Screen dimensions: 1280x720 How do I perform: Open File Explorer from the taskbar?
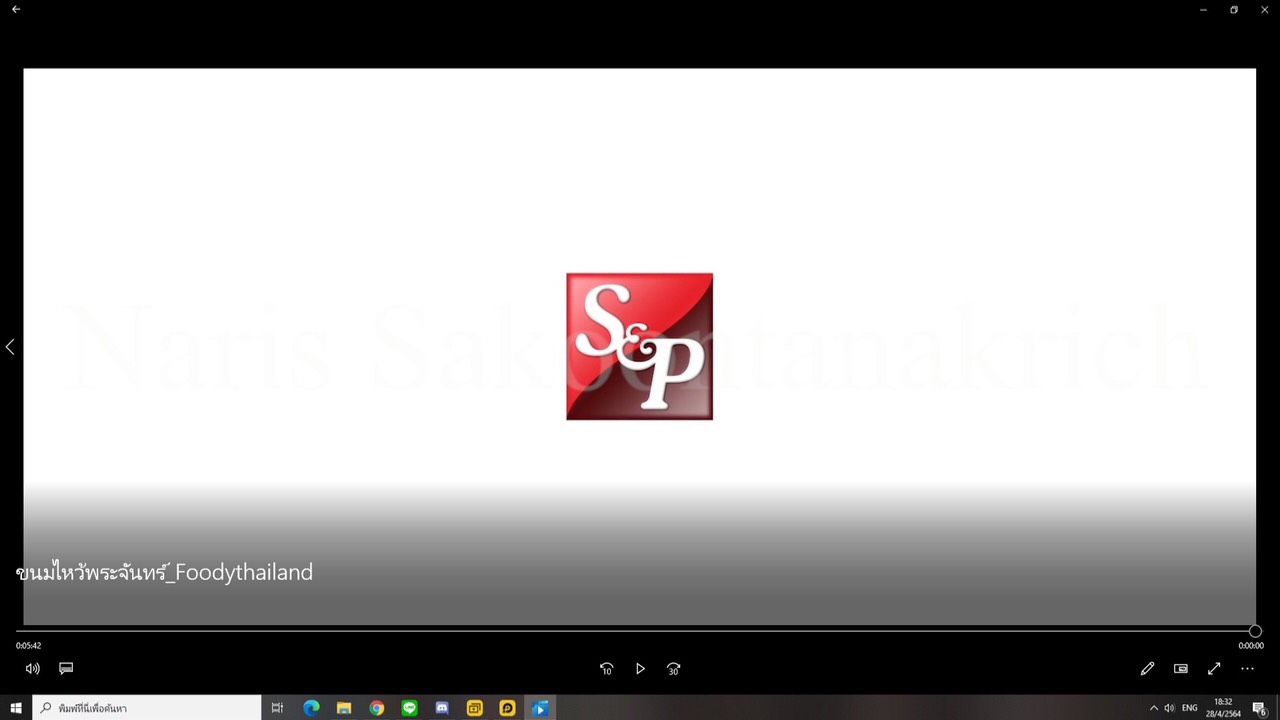(344, 708)
